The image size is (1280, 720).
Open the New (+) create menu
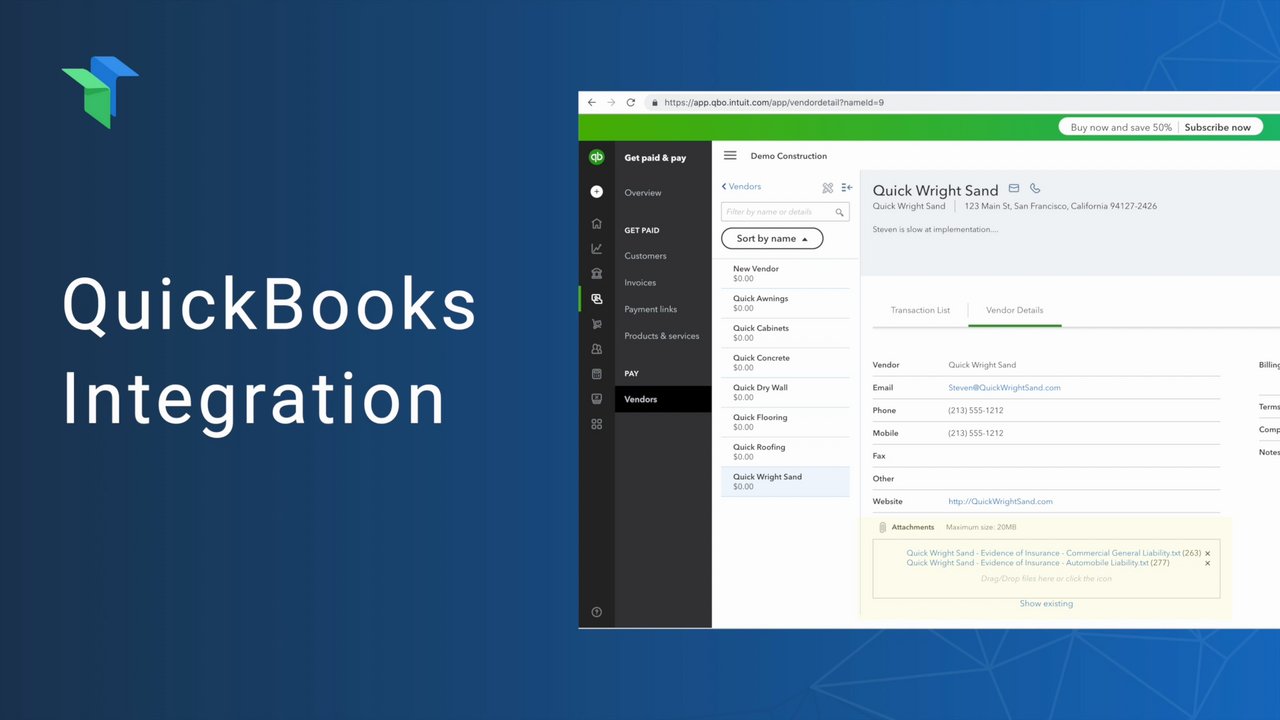coord(596,192)
